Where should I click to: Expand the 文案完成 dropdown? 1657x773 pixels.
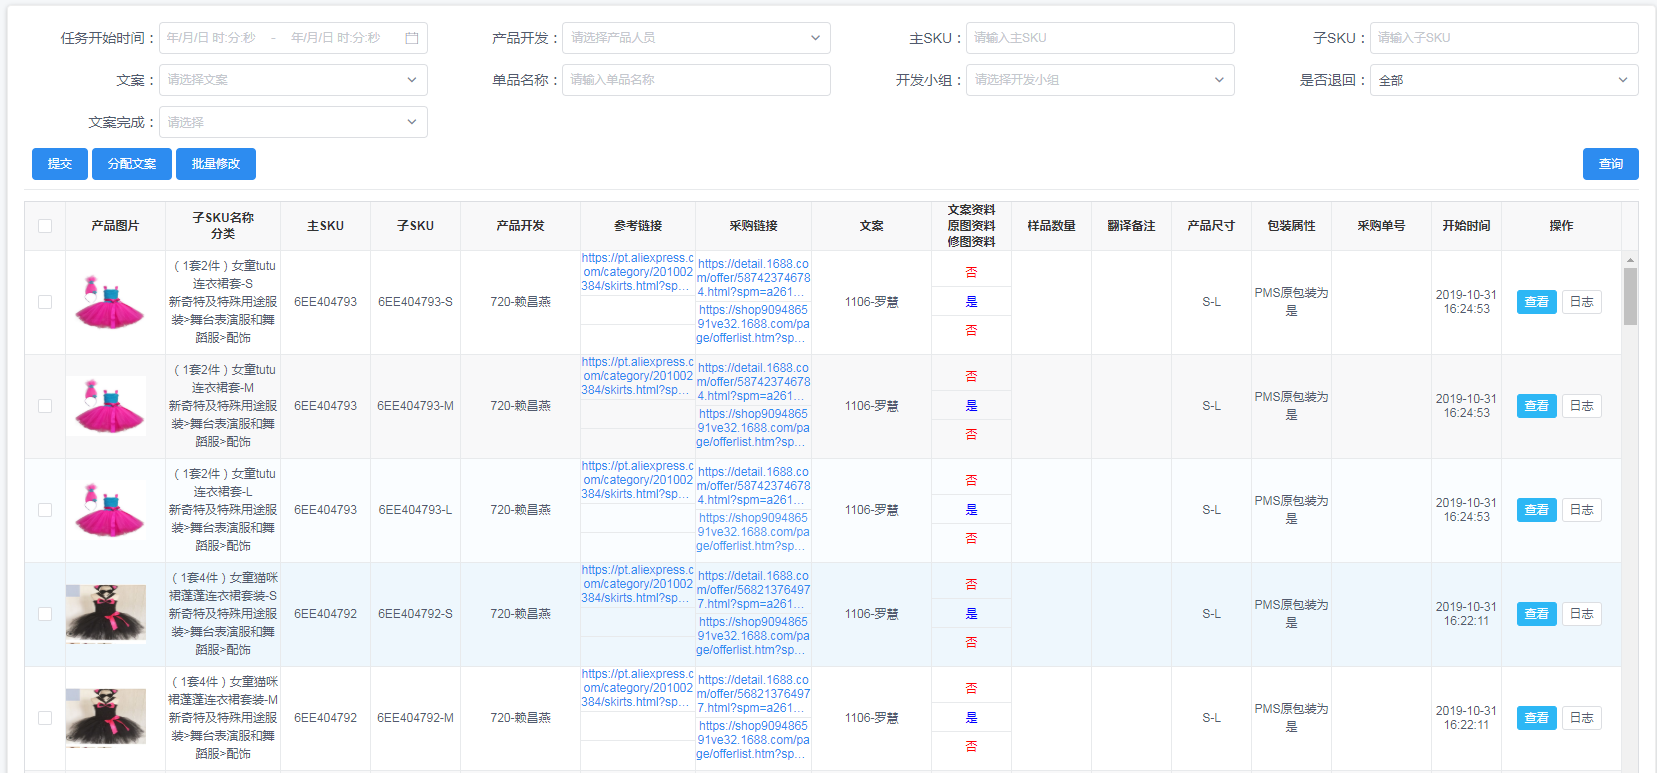coord(293,122)
